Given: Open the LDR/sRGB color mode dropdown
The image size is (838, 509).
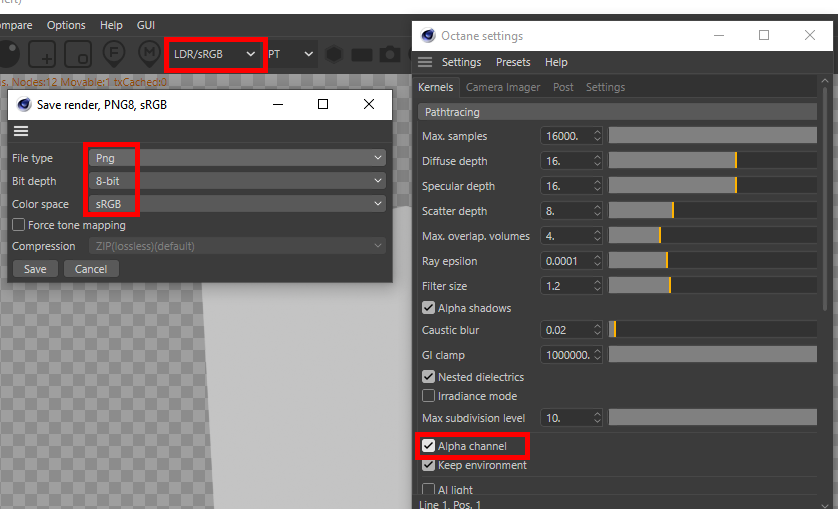Looking at the screenshot, I should pos(214,54).
